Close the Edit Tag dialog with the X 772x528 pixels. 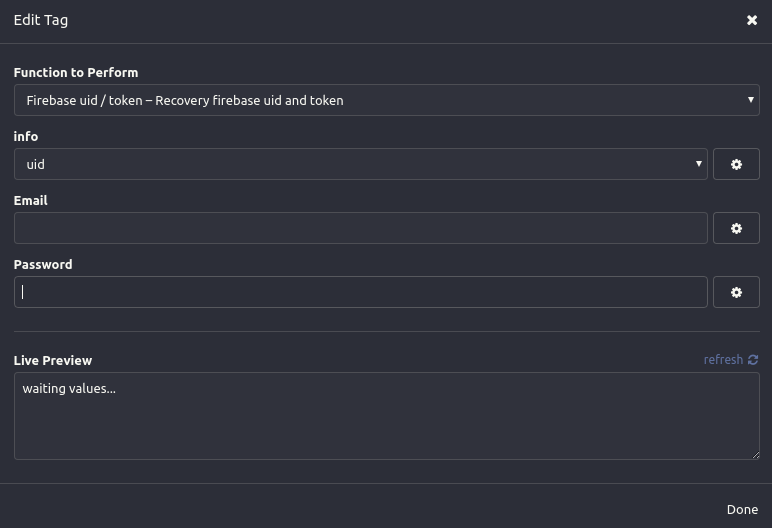[752, 20]
